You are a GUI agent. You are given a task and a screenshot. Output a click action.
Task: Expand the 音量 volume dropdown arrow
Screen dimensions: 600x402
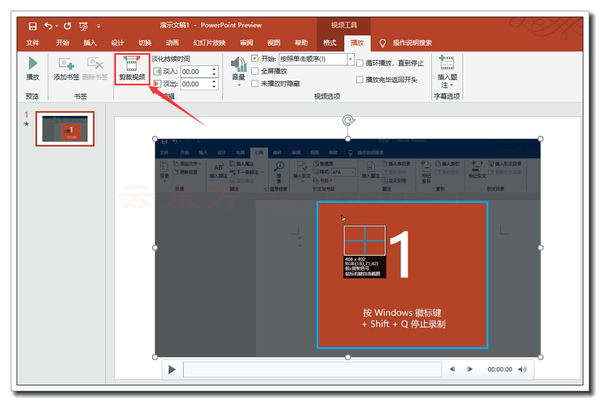click(x=239, y=85)
